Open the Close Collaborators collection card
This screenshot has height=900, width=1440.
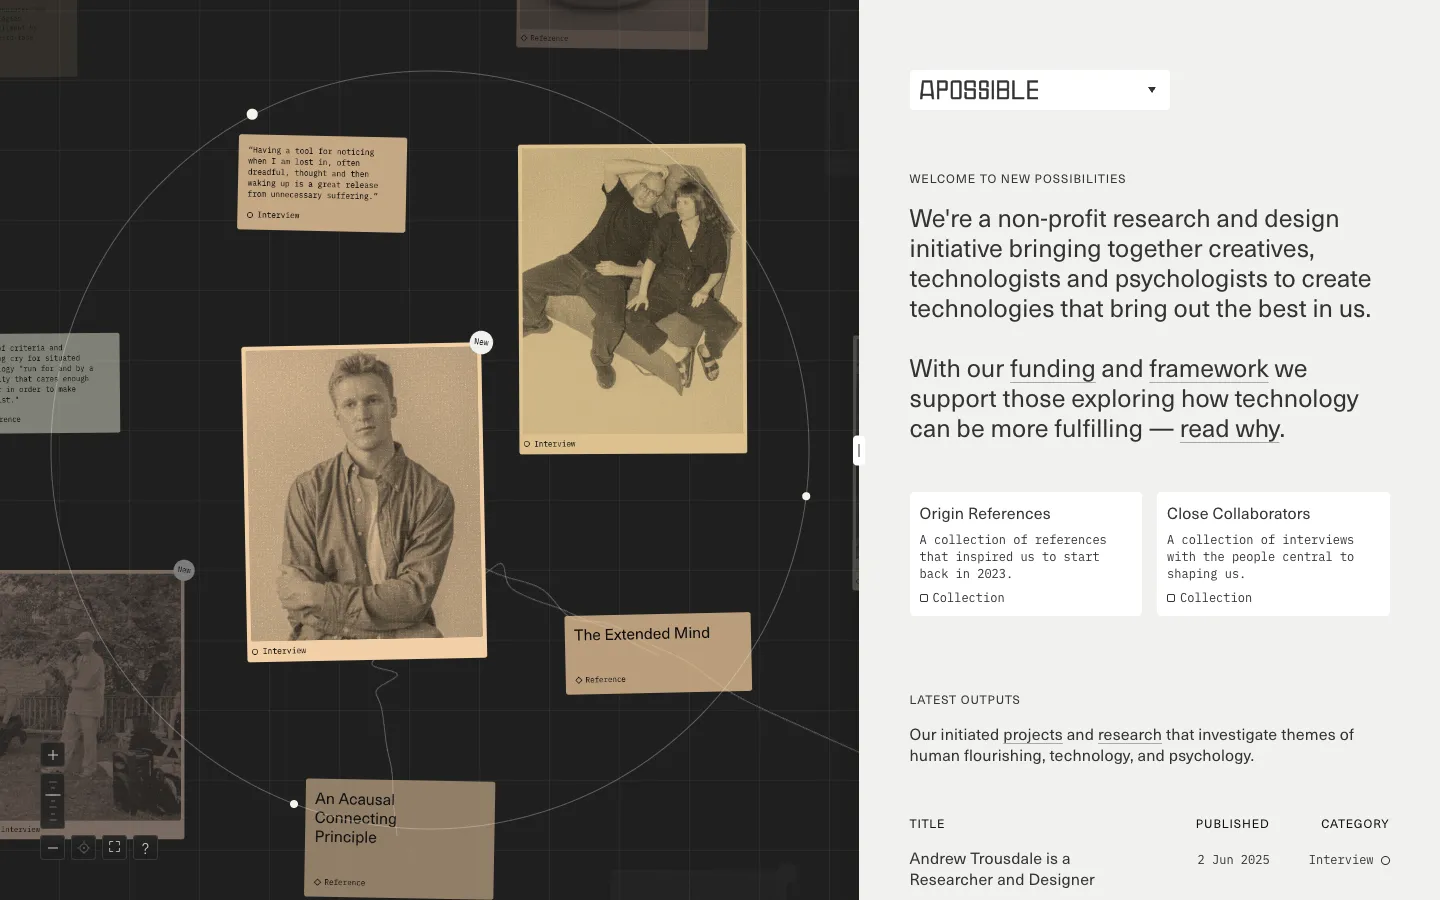1272,553
